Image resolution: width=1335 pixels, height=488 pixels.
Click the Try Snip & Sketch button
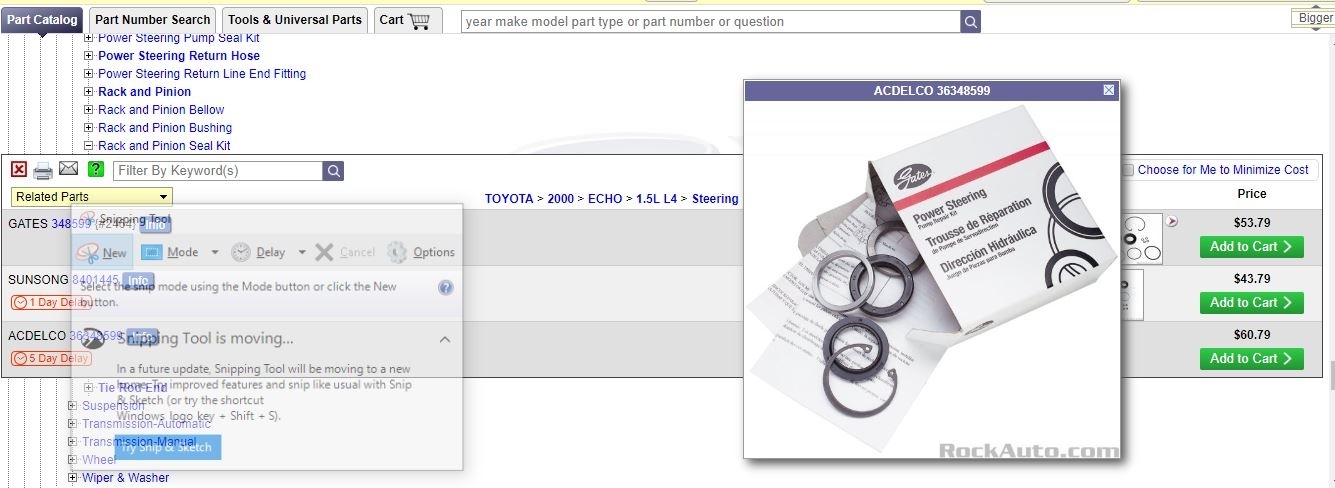(166, 447)
